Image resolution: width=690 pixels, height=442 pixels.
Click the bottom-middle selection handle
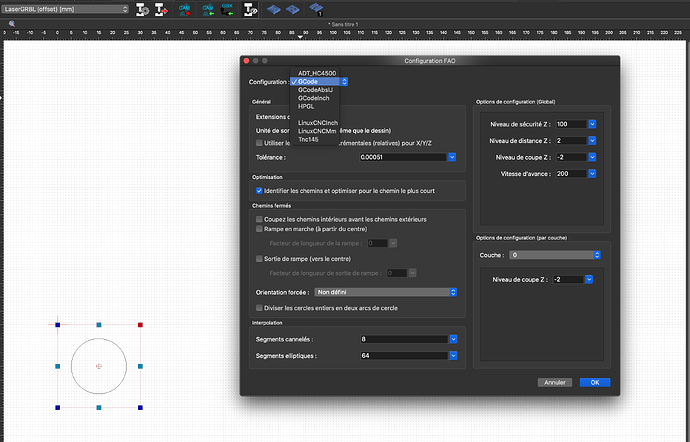tap(99, 408)
